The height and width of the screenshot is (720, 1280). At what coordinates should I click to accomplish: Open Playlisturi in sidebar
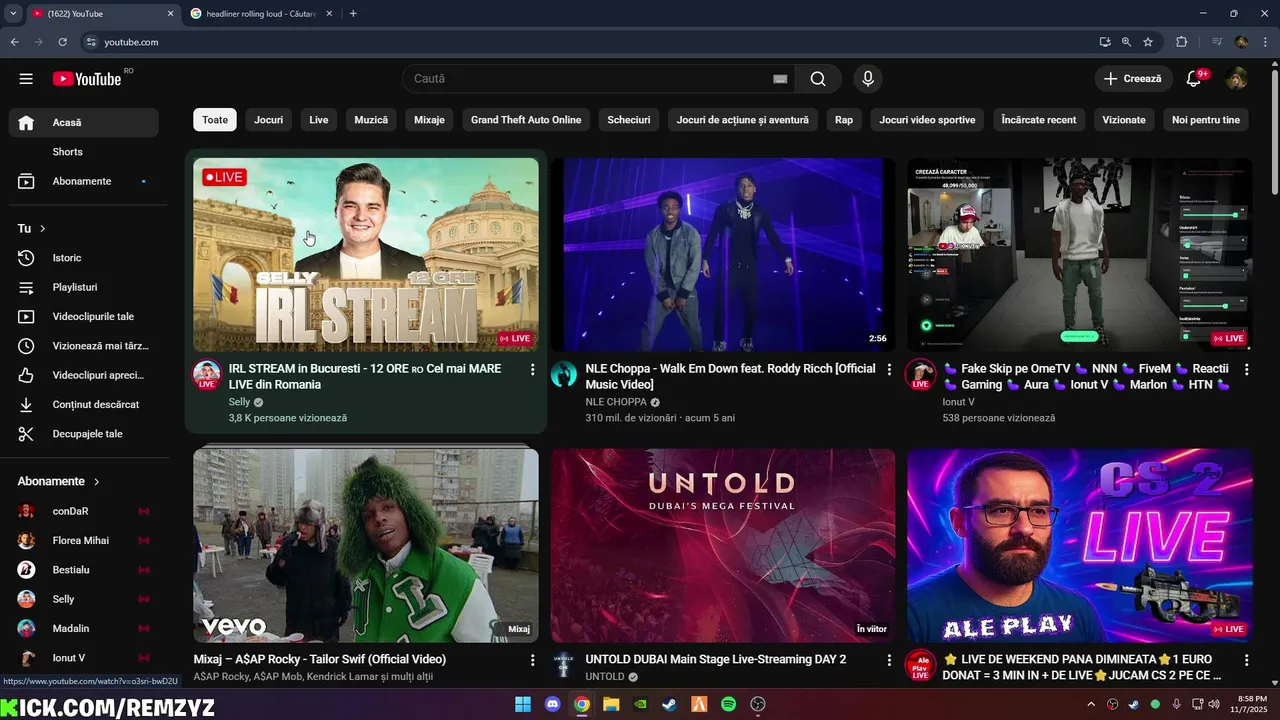click(84, 287)
